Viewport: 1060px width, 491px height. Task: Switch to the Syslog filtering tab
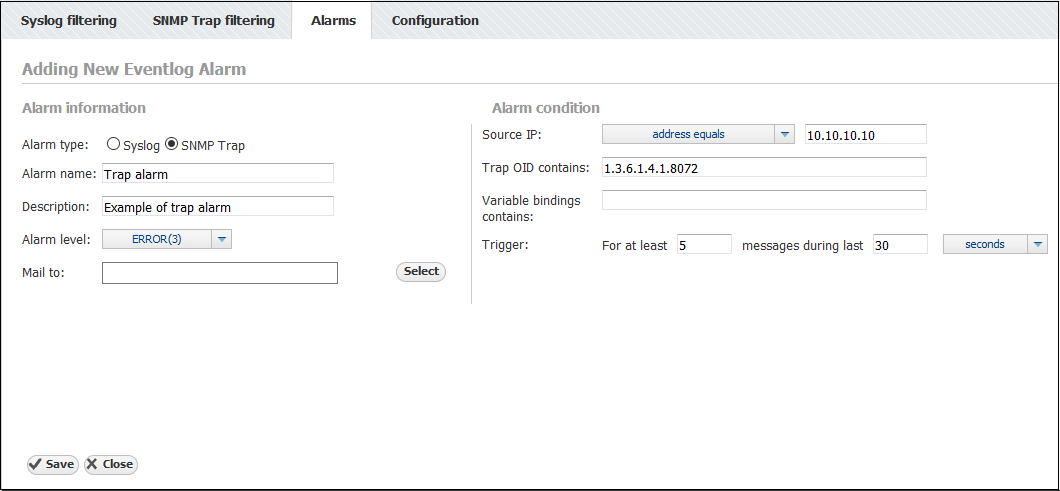click(x=69, y=20)
